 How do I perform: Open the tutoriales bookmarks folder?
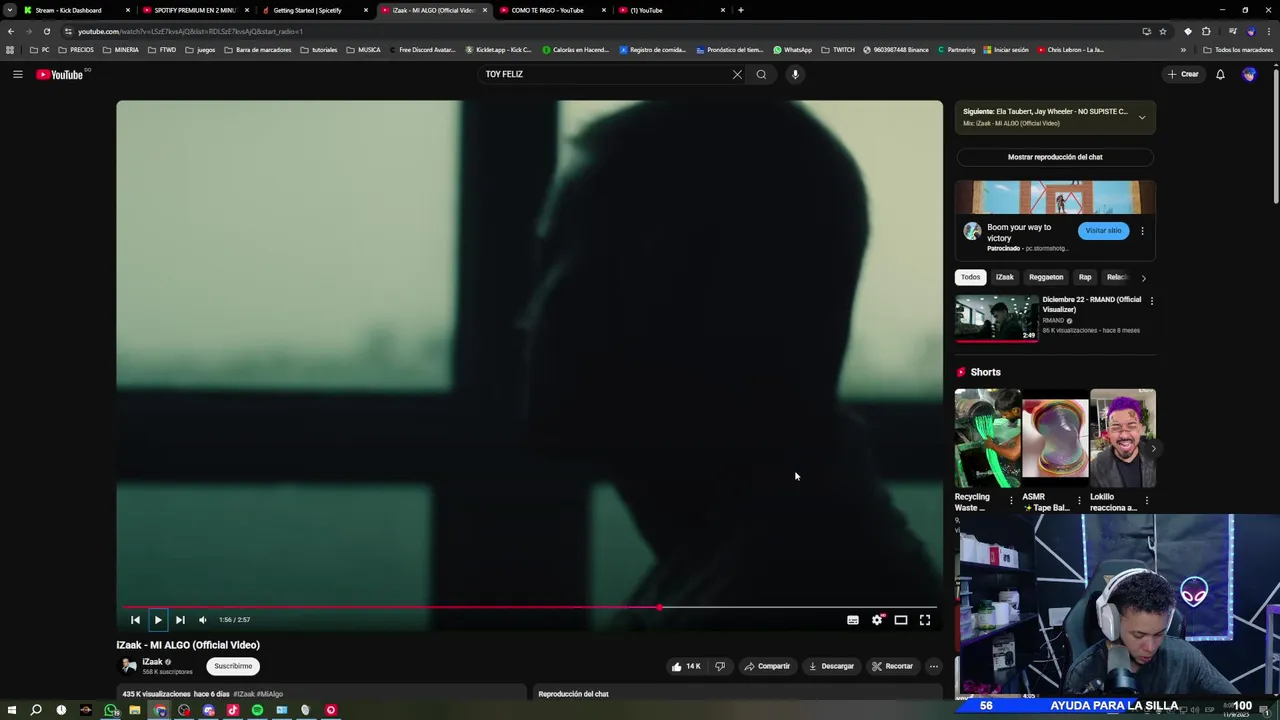point(319,50)
